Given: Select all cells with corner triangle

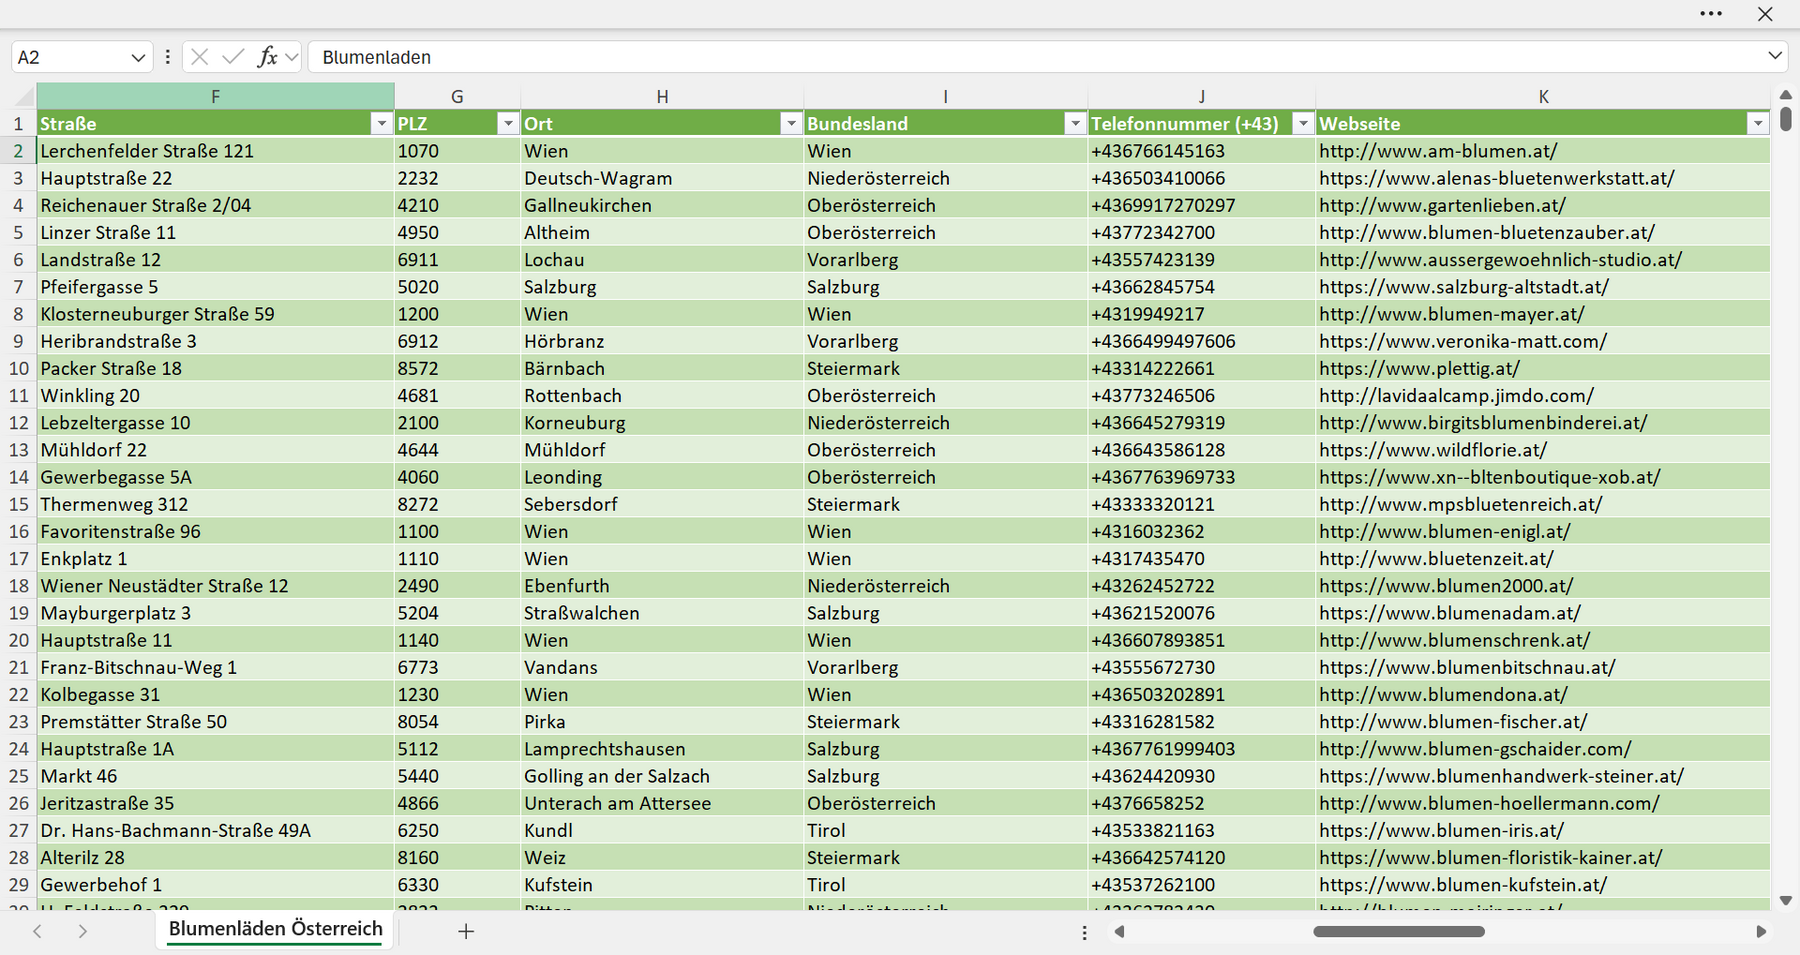Looking at the screenshot, I should [23, 96].
